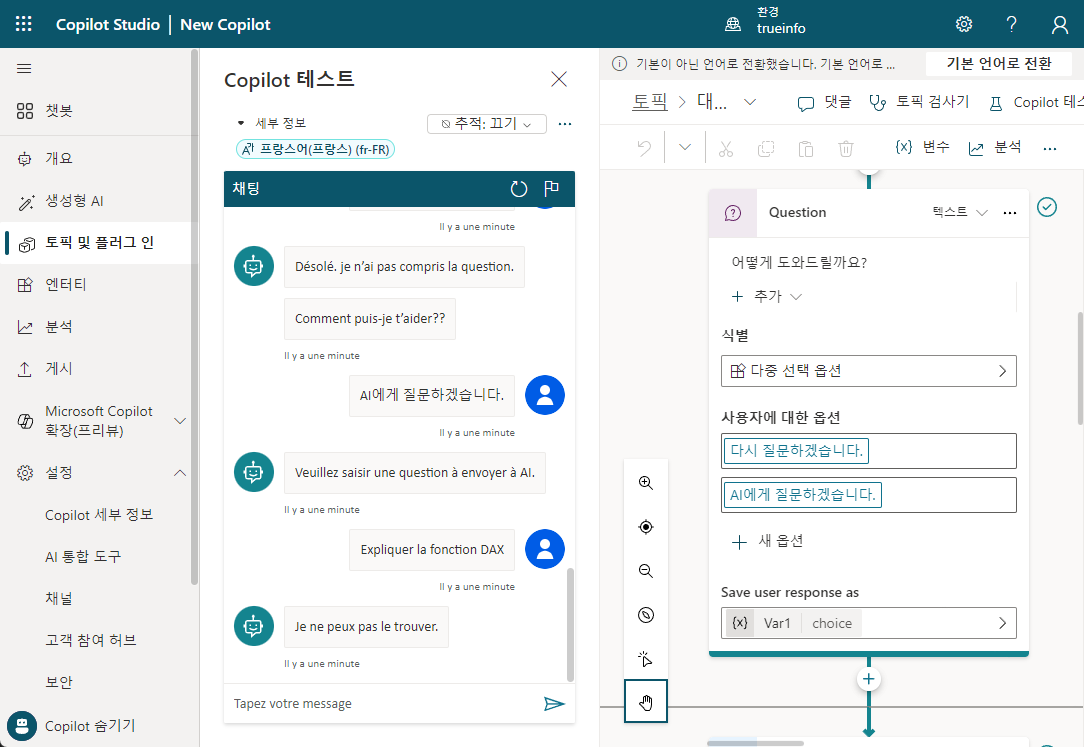Focus the Tapez votre message input

pos(384,703)
